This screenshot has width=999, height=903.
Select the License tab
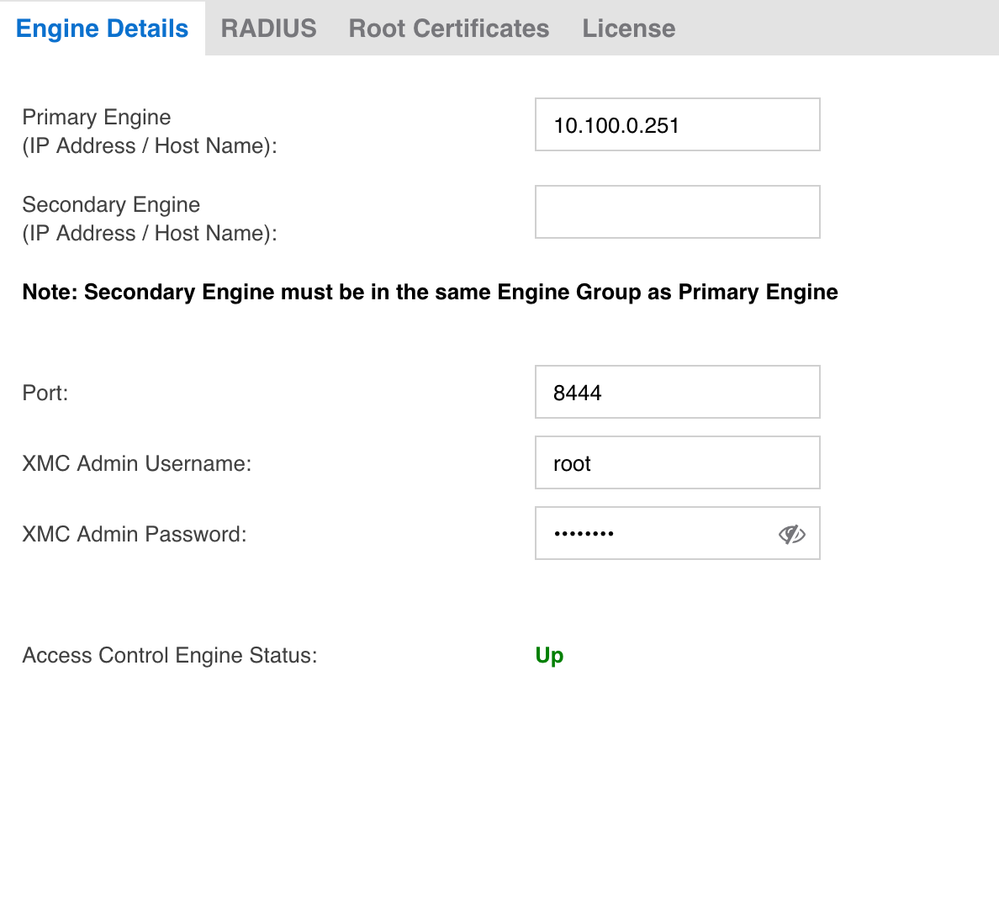[x=628, y=28]
